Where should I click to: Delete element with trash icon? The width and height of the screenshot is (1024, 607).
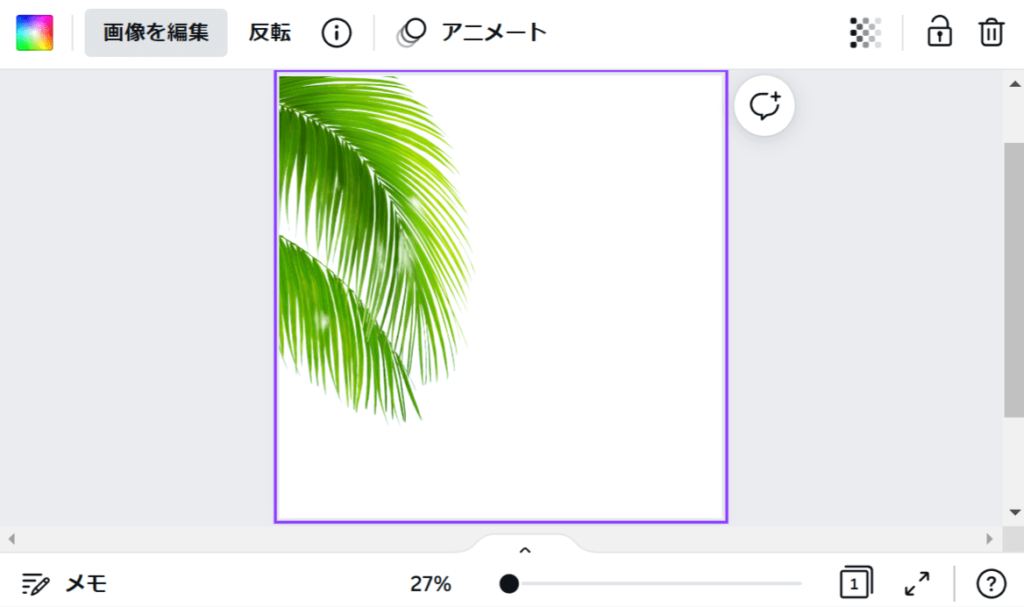point(991,33)
